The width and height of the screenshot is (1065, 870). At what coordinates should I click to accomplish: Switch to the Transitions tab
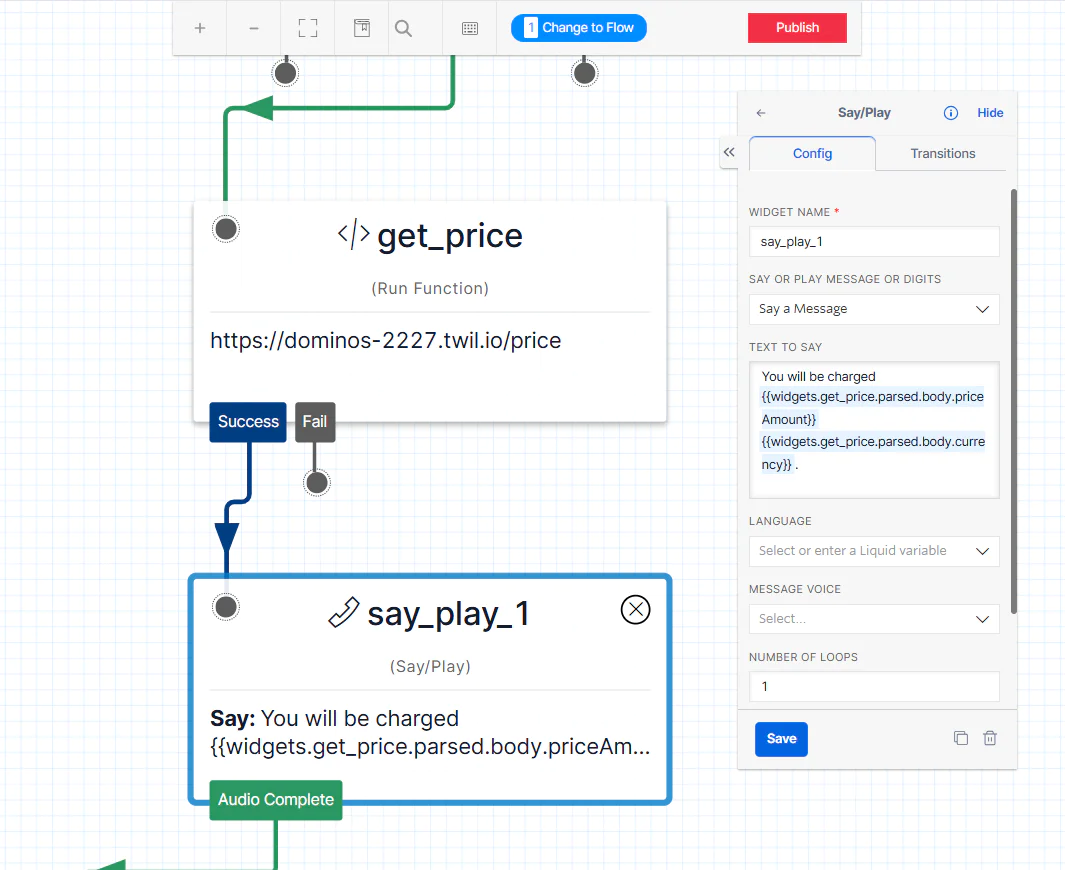coord(943,153)
